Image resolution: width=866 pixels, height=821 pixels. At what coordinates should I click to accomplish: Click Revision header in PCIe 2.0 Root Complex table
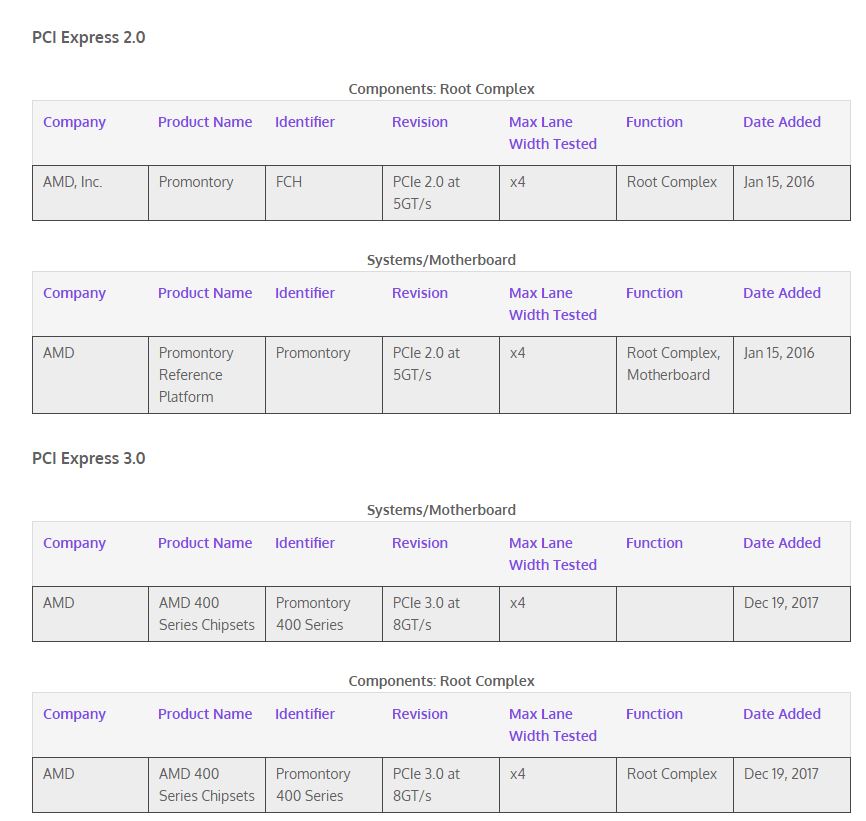(420, 122)
